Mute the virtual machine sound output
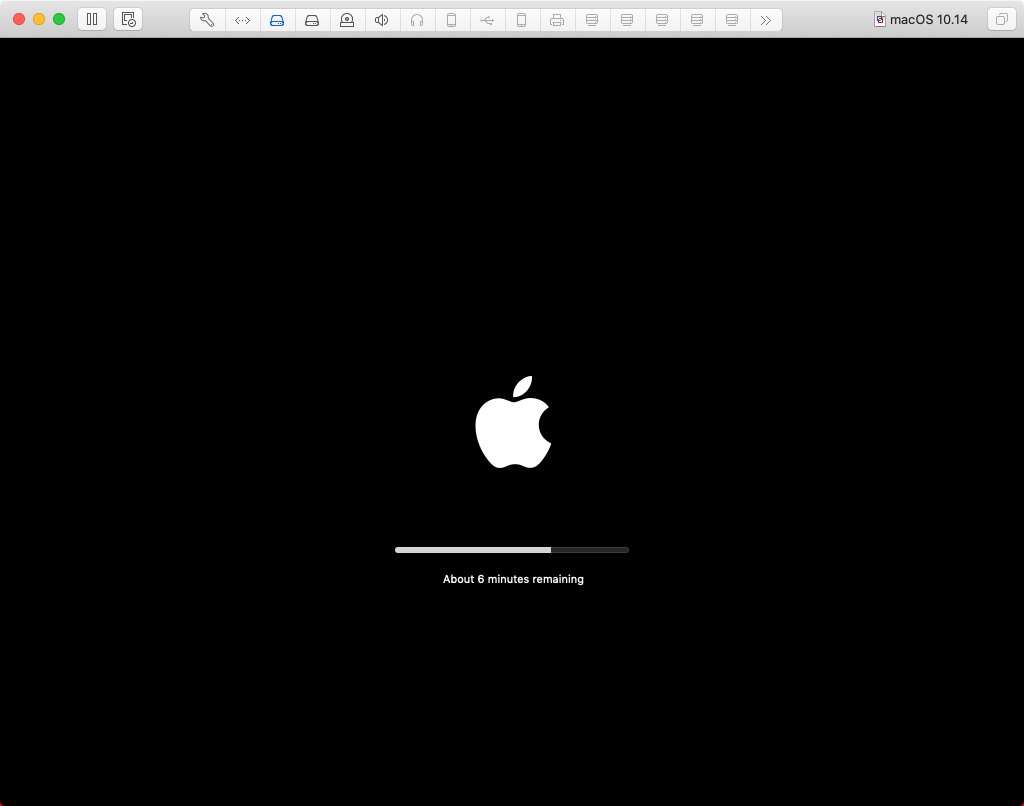 click(x=382, y=19)
